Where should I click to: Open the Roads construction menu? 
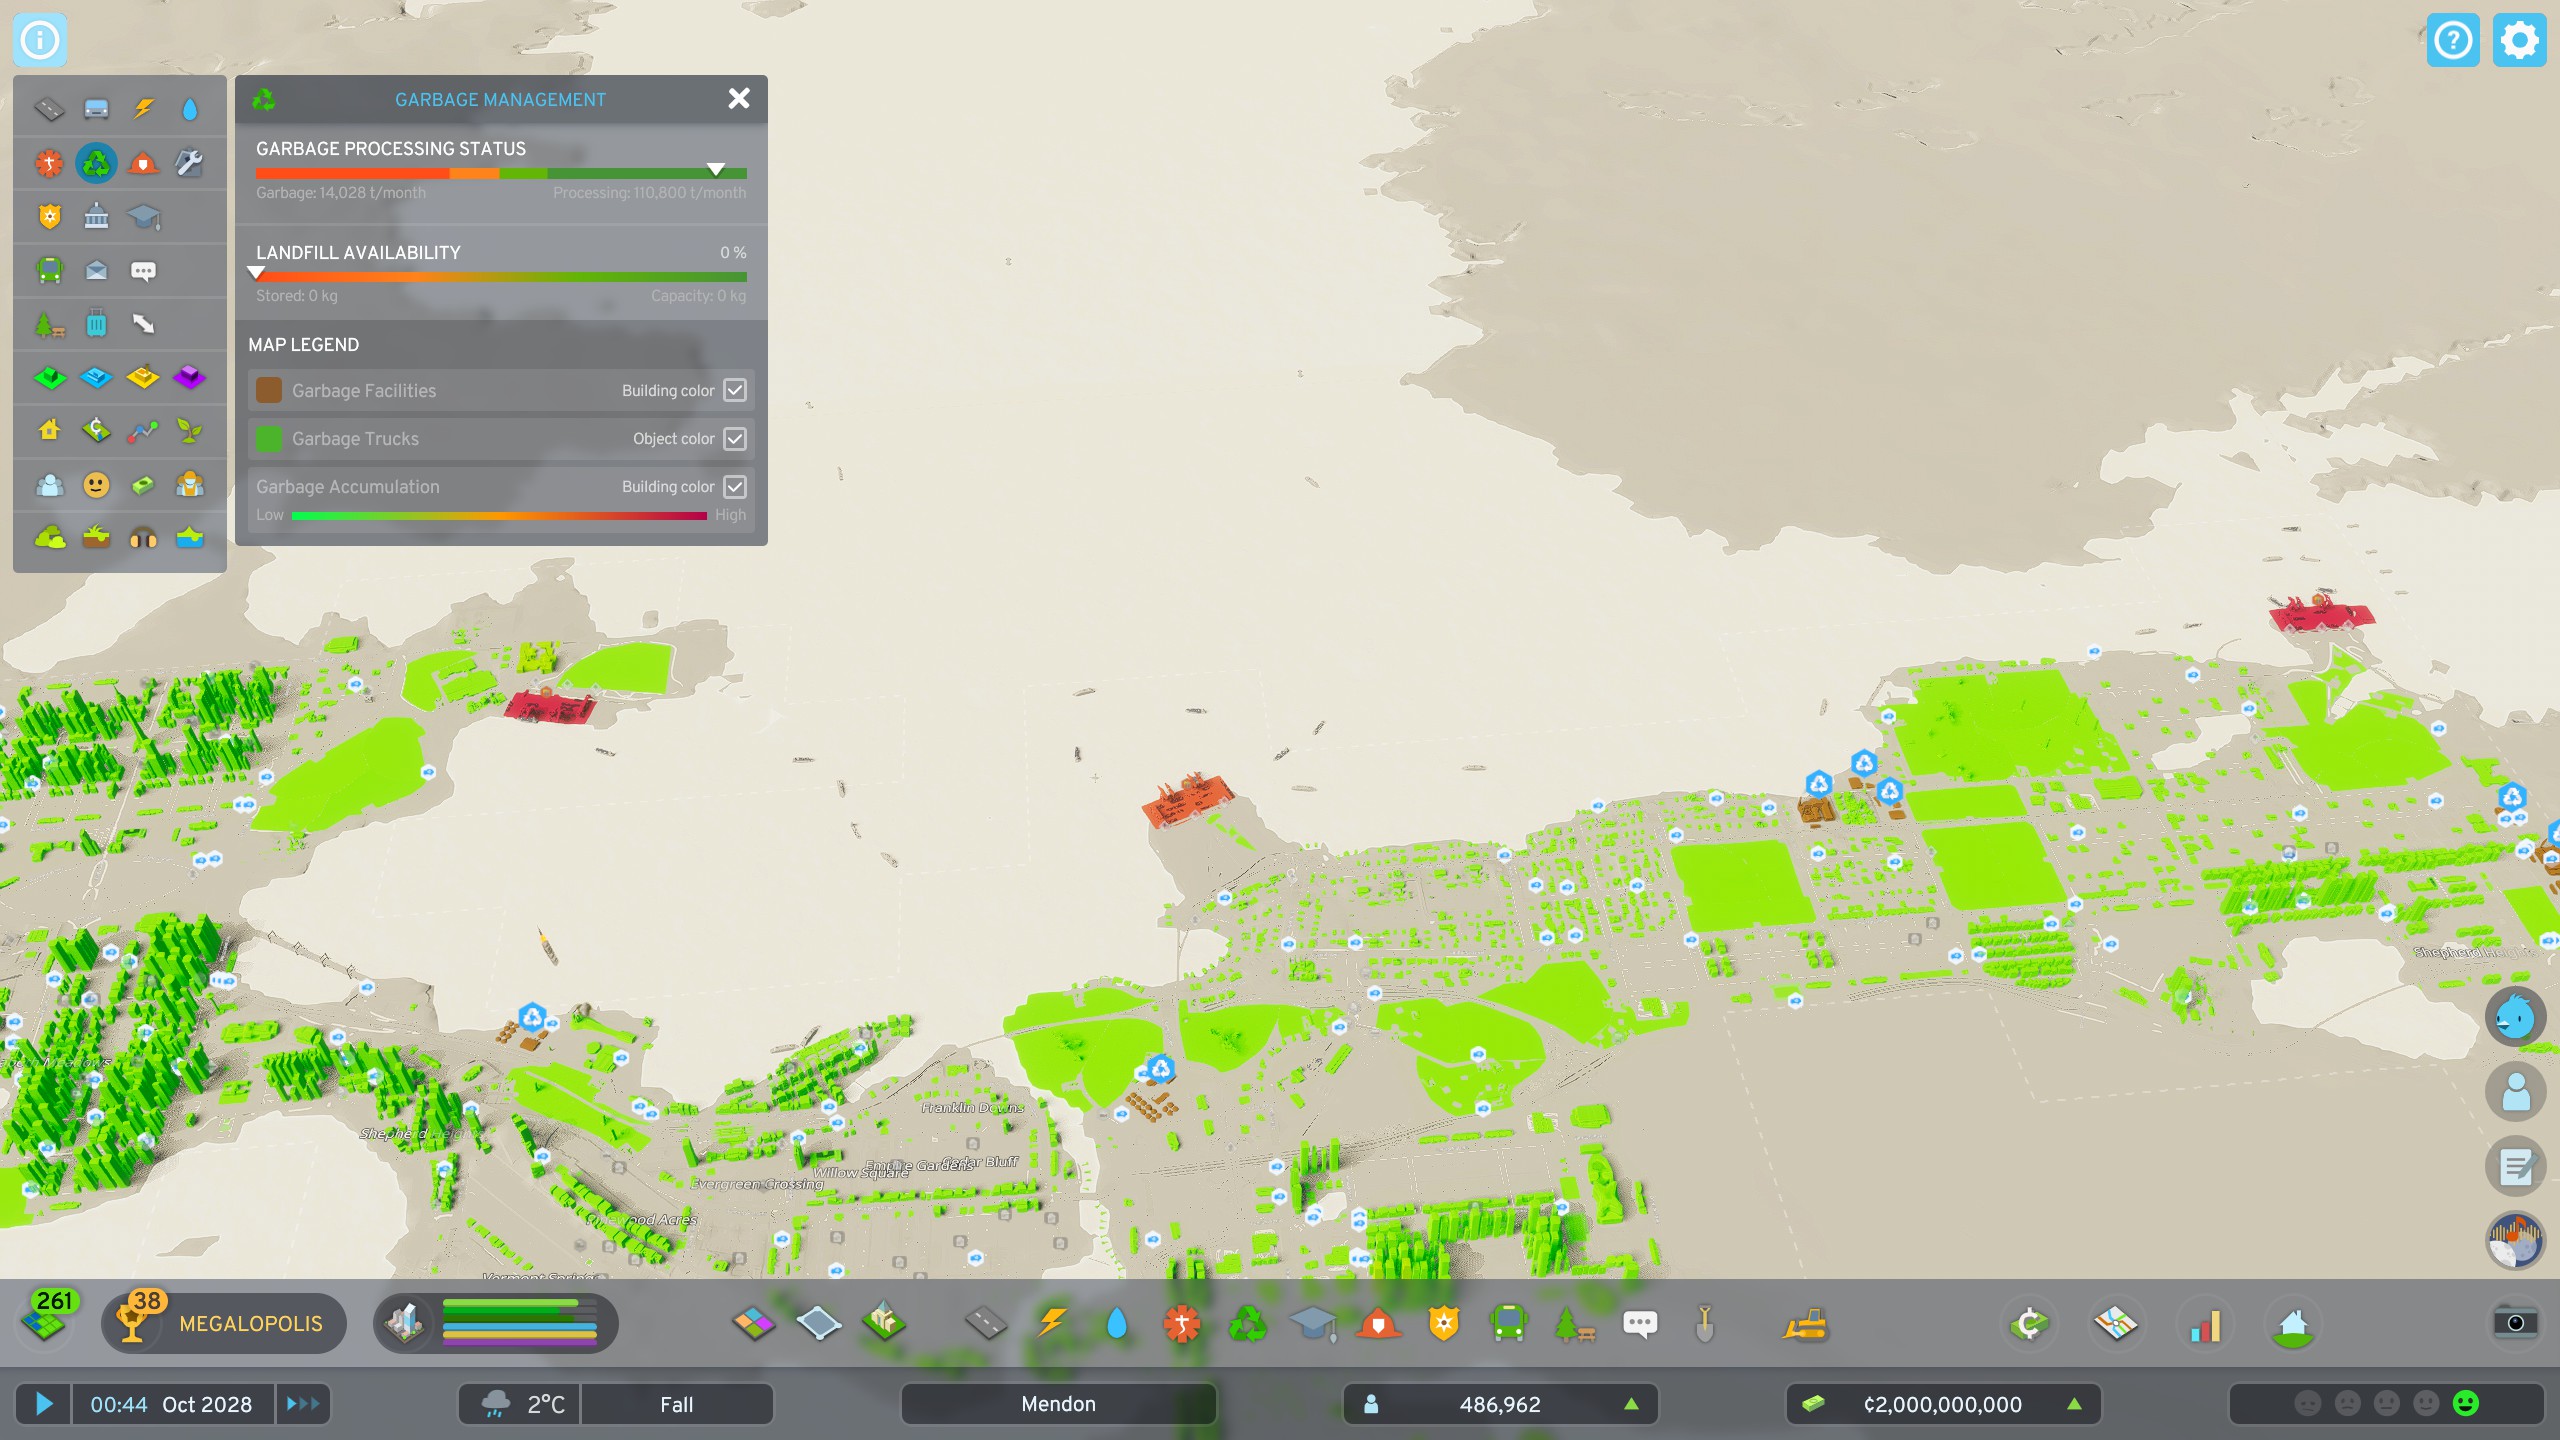[x=985, y=1322]
